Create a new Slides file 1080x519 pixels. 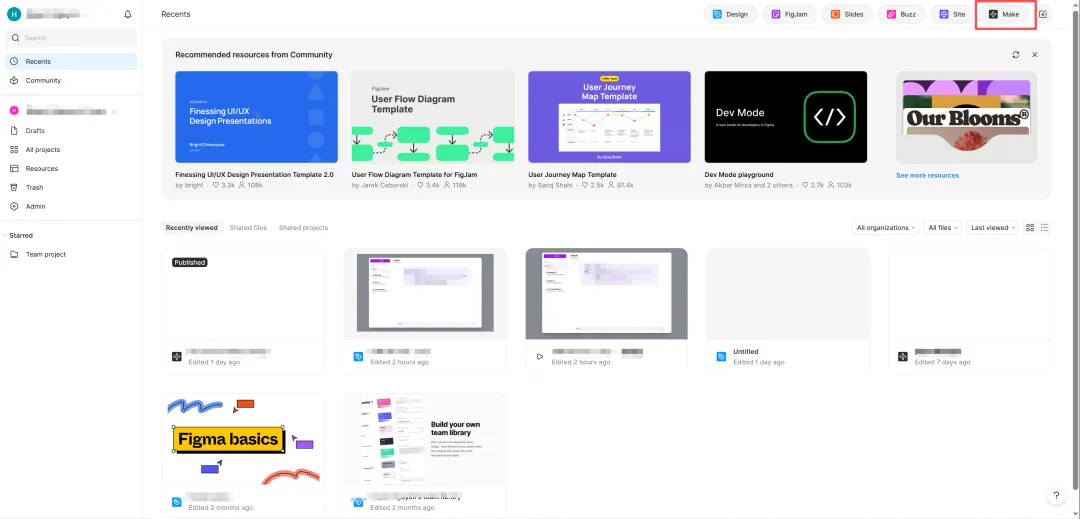[847, 14]
